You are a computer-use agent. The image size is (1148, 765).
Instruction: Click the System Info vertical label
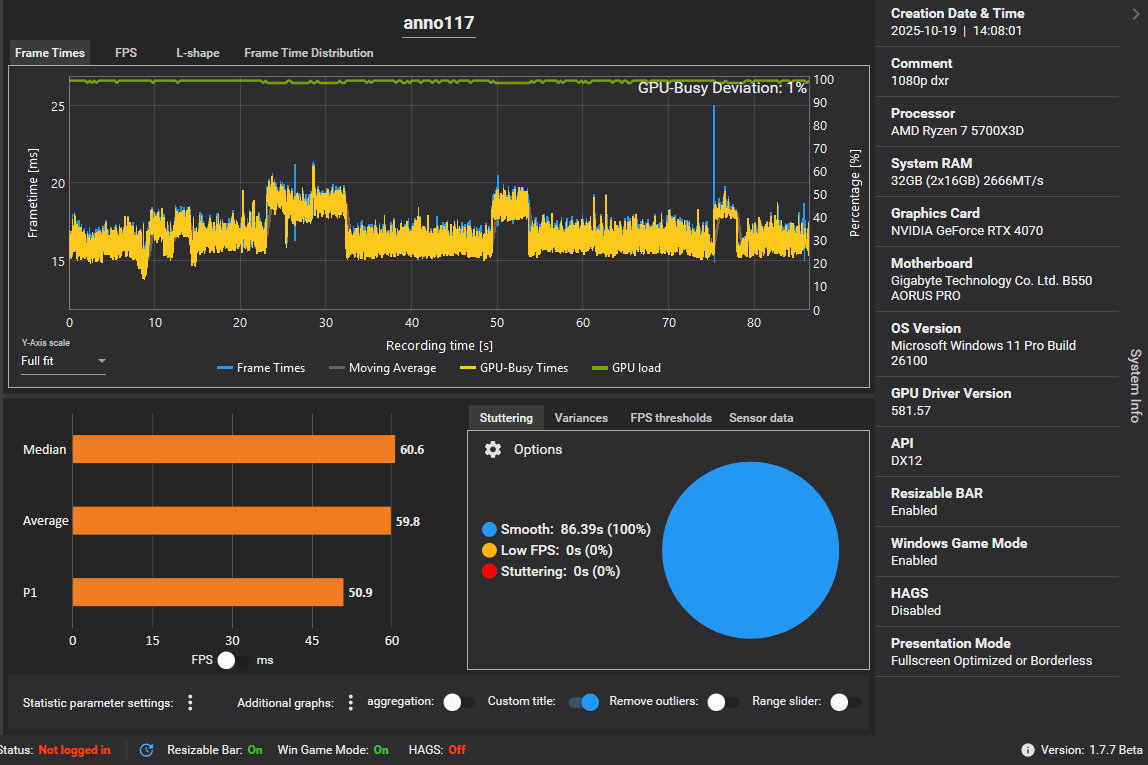[x=1135, y=386]
